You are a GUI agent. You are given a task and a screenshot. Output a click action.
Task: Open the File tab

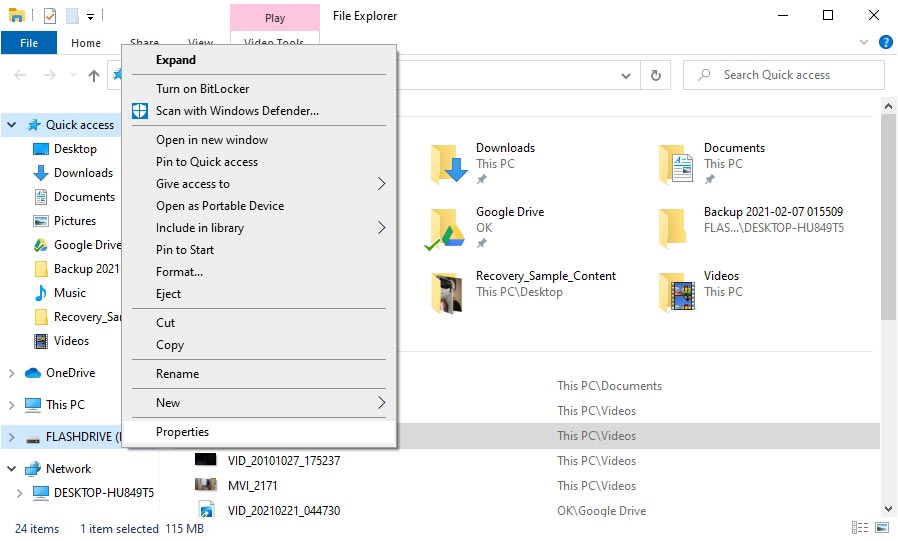29,43
